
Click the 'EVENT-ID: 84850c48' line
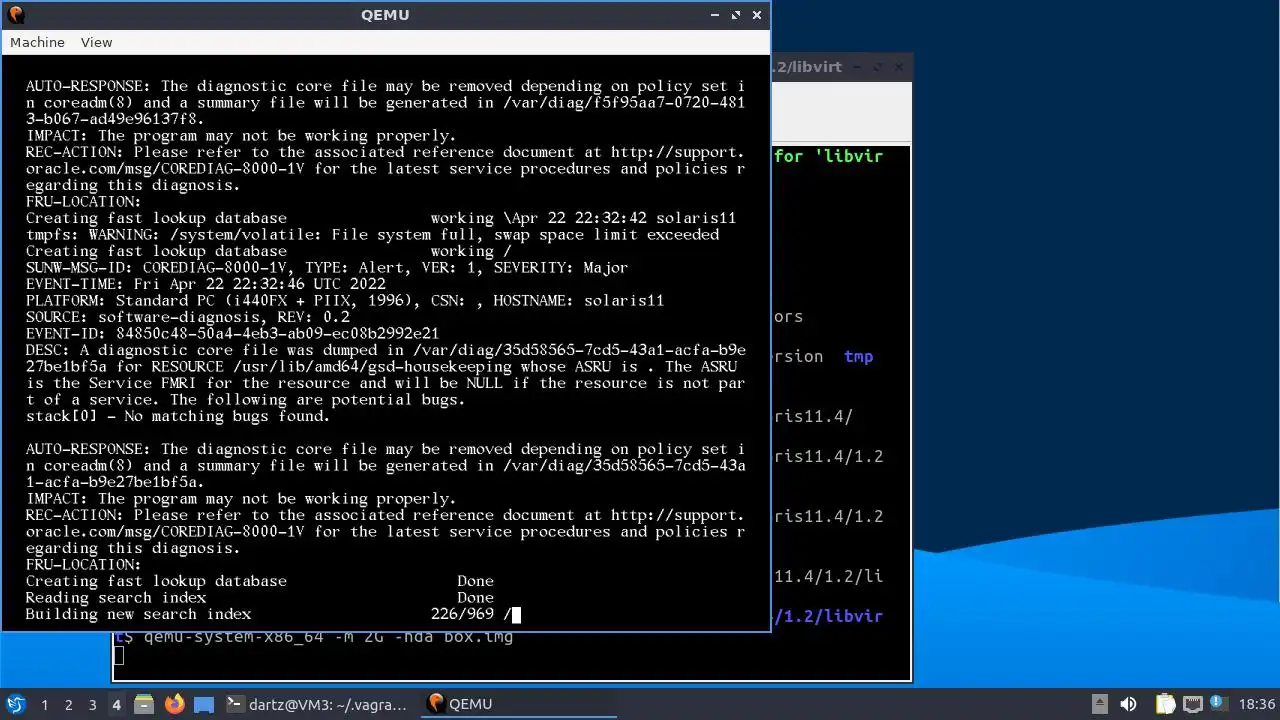point(232,333)
